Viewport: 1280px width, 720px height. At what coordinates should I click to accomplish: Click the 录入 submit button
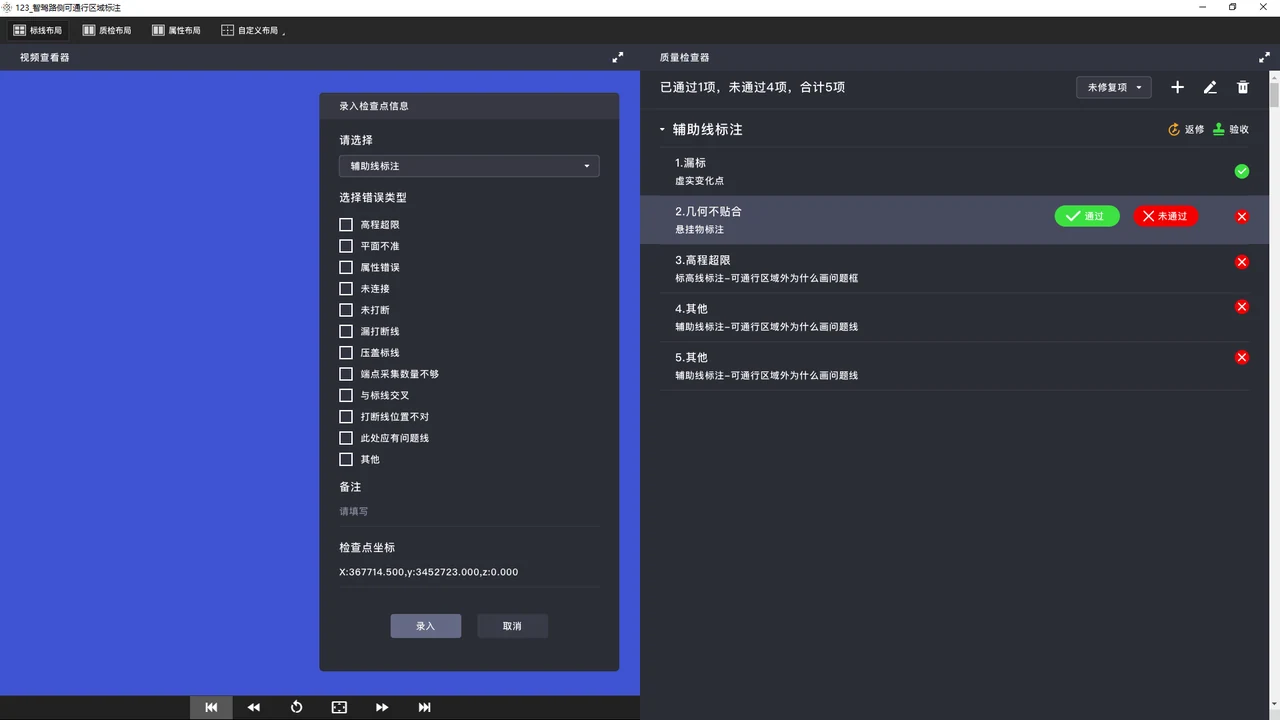pyautogui.click(x=426, y=626)
